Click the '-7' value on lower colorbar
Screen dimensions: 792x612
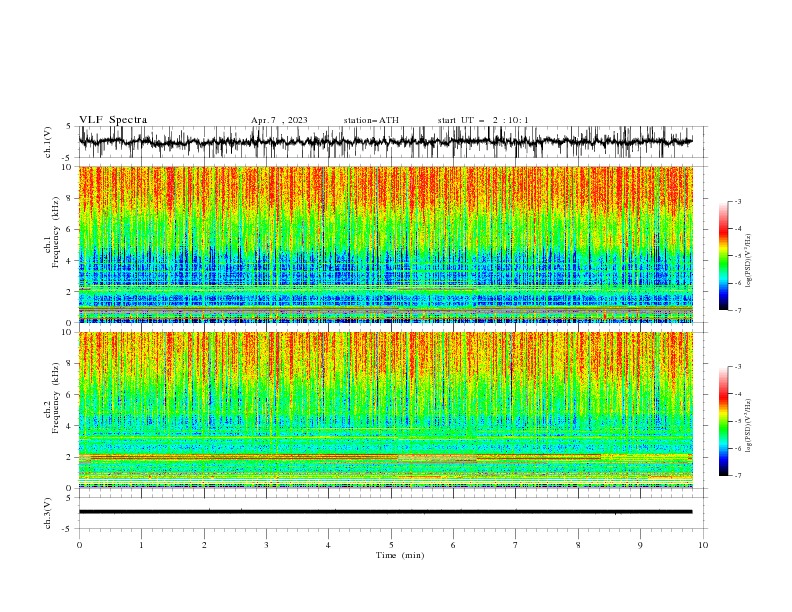[737, 475]
